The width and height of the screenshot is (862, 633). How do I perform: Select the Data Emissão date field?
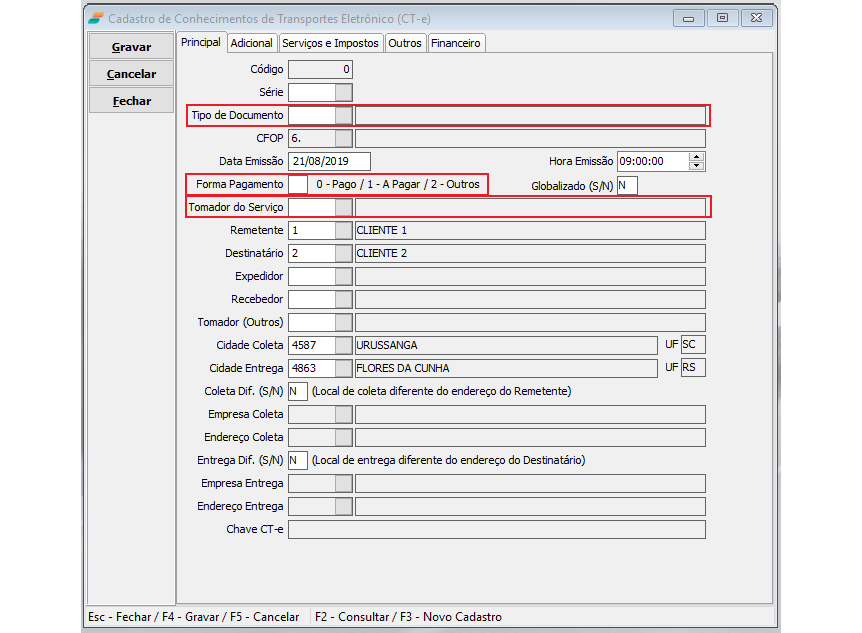(328, 161)
